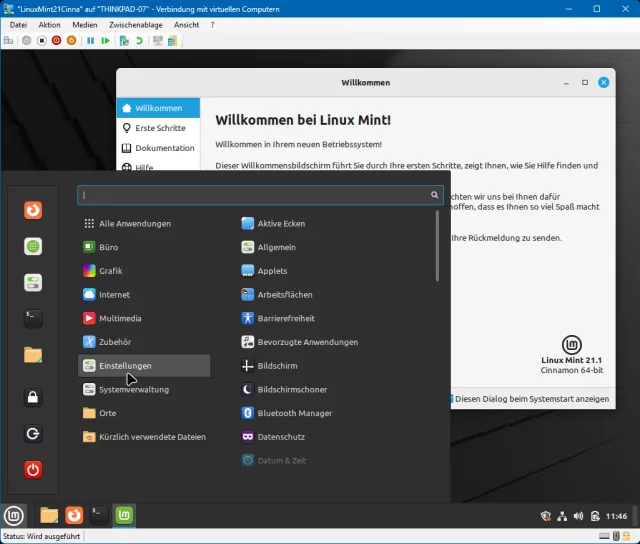Select the Büro category
The width and height of the screenshot is (640, 544).
tap(144, 247)
